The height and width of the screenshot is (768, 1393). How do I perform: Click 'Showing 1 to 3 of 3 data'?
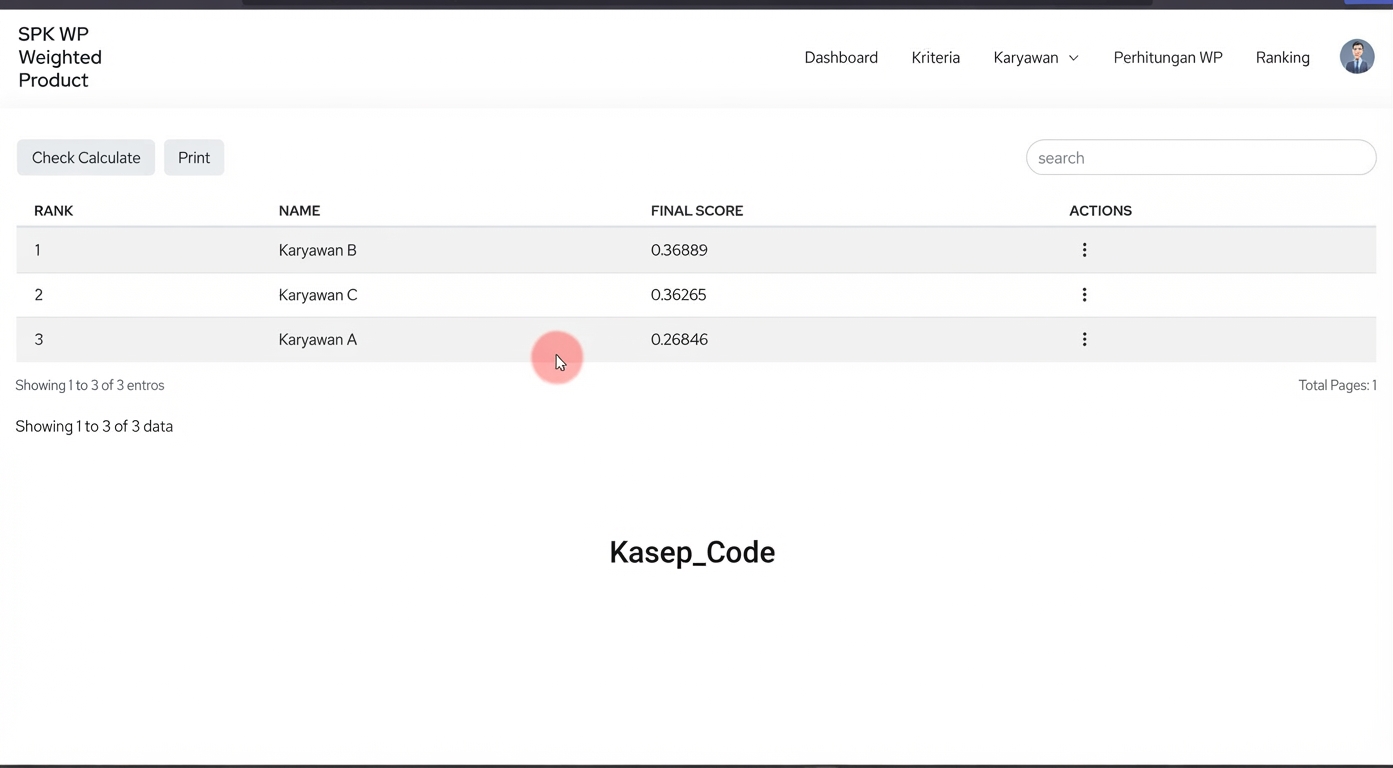94,426
